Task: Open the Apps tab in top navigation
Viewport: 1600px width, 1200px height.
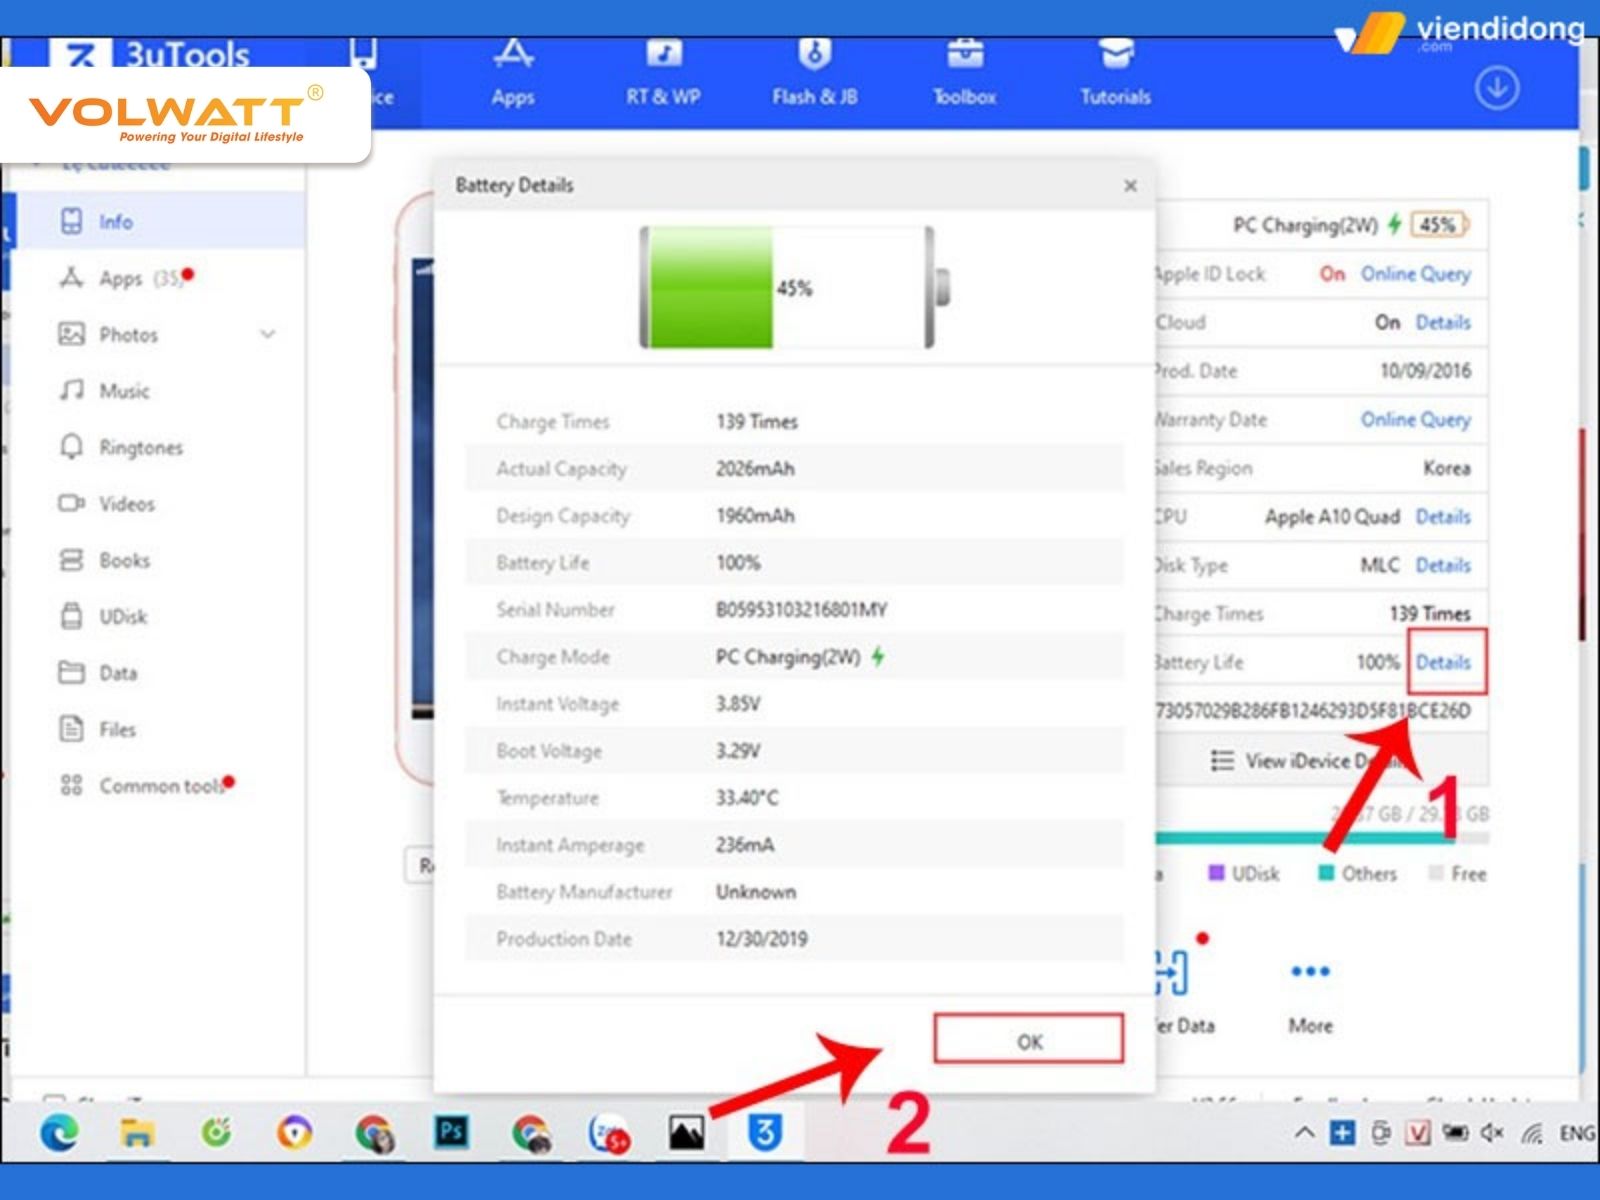Action: (513, 70)
